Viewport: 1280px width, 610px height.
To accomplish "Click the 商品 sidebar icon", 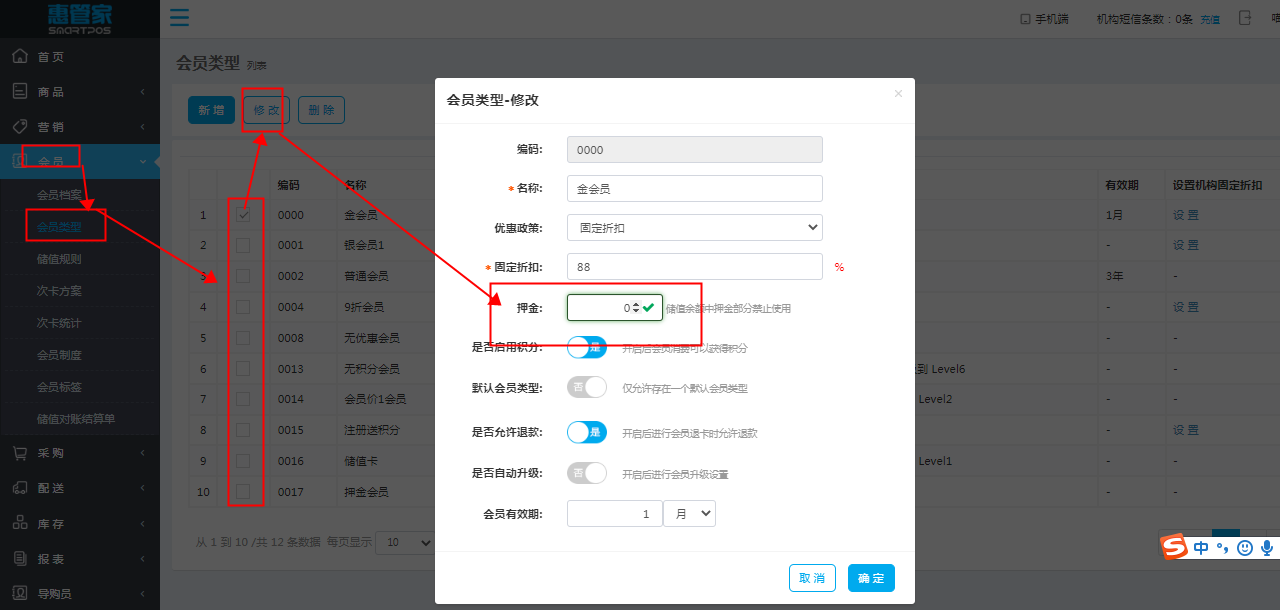I will [20, 91].
